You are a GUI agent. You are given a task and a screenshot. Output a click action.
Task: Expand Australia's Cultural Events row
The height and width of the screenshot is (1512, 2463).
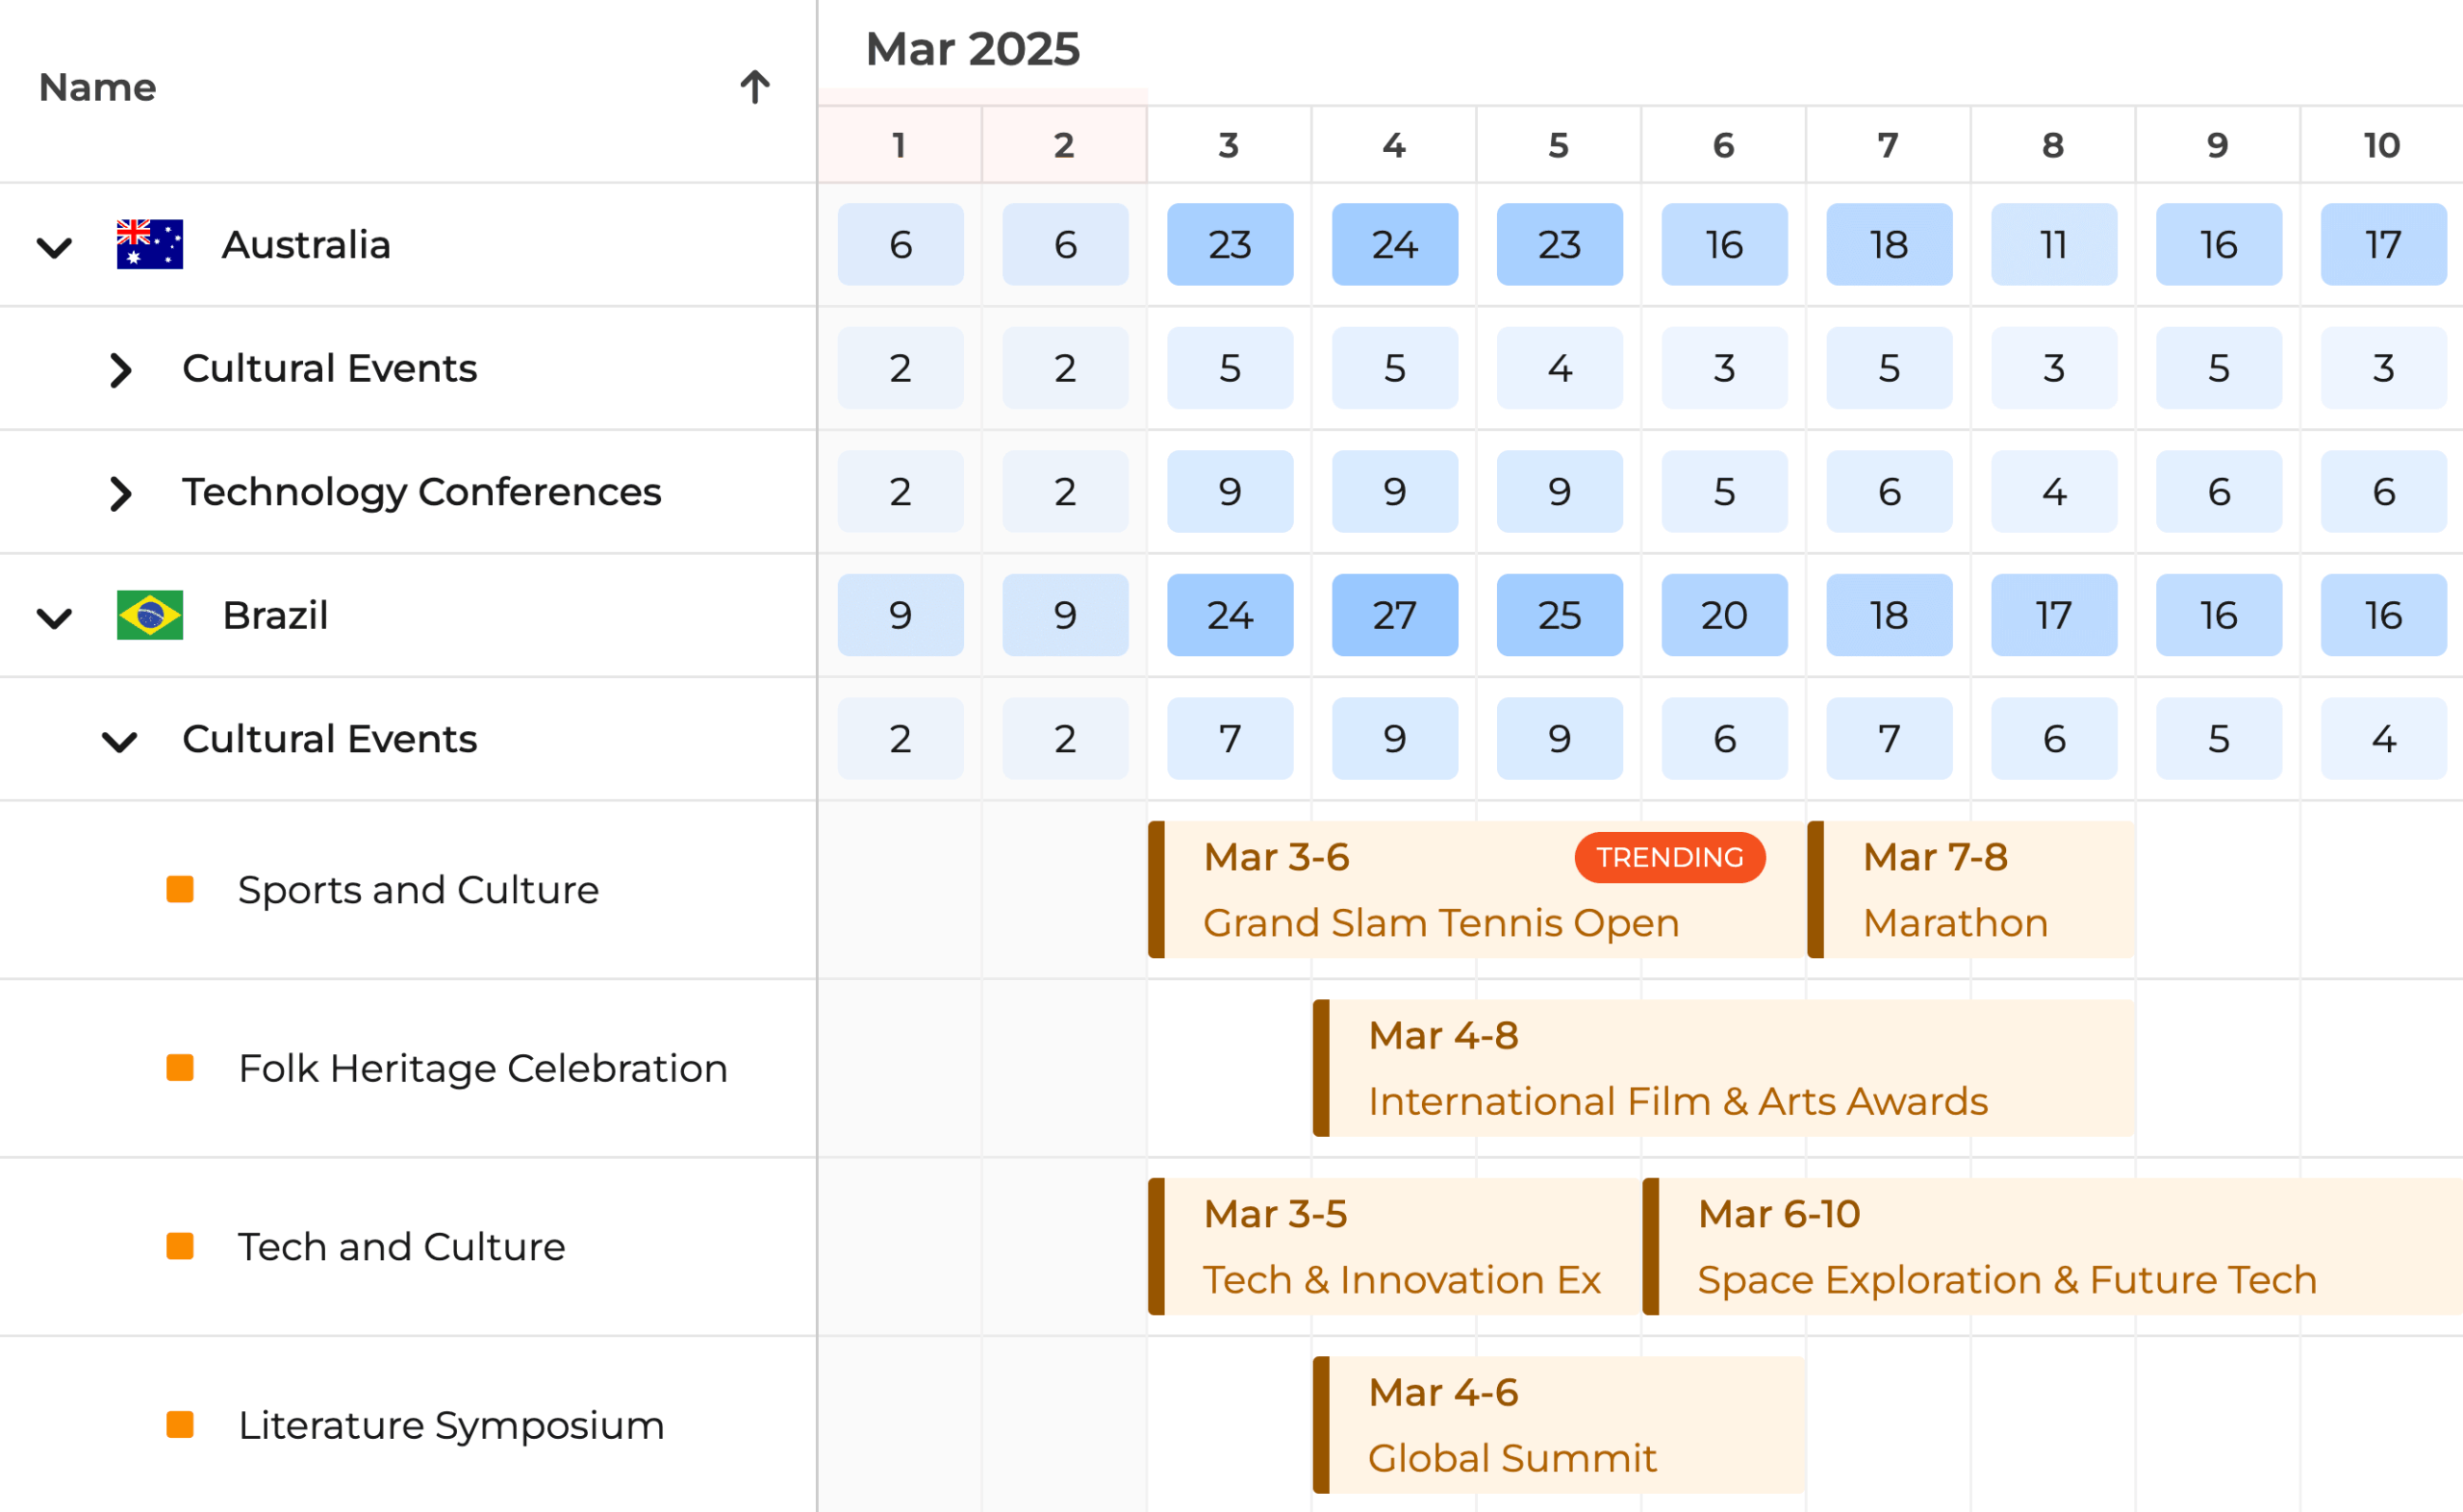[120, 370]
